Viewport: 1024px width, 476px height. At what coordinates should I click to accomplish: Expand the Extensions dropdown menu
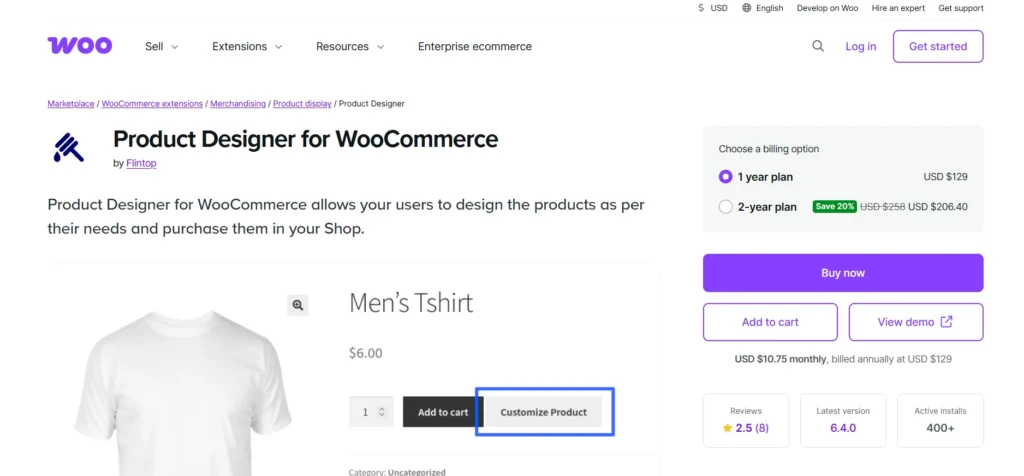point(247,46)
